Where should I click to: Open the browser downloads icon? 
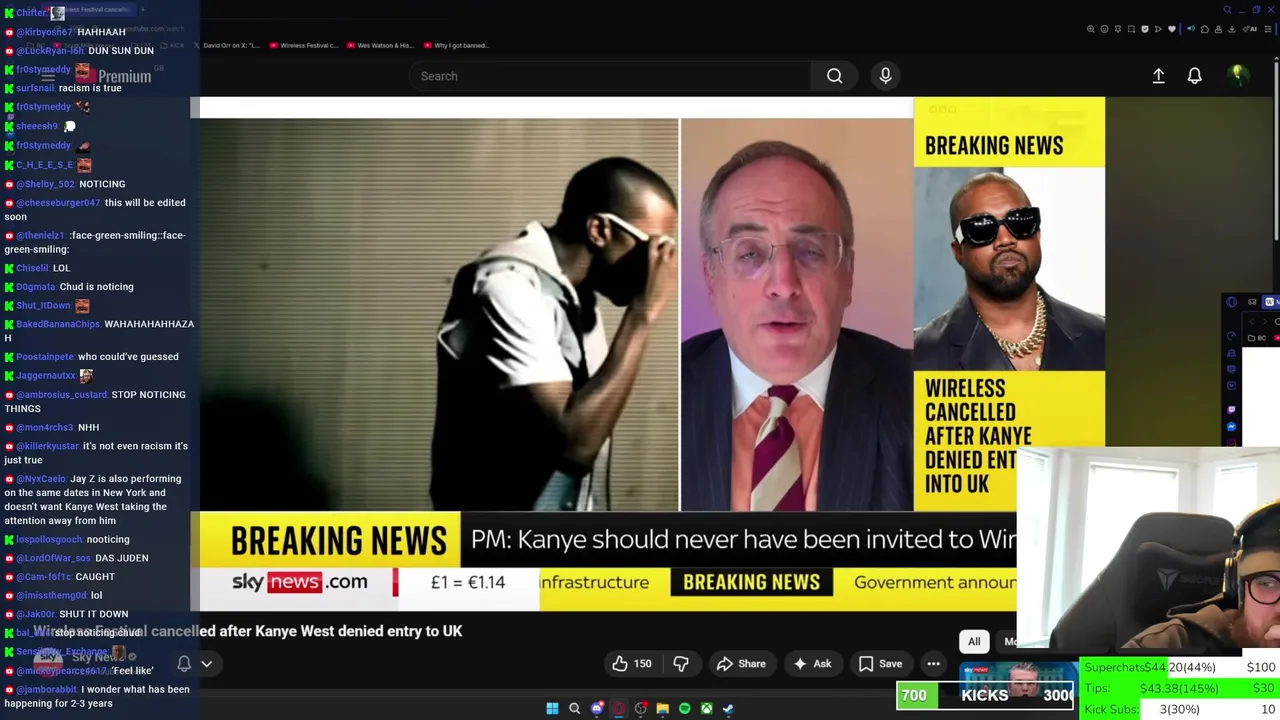(x=1232, y=29)
